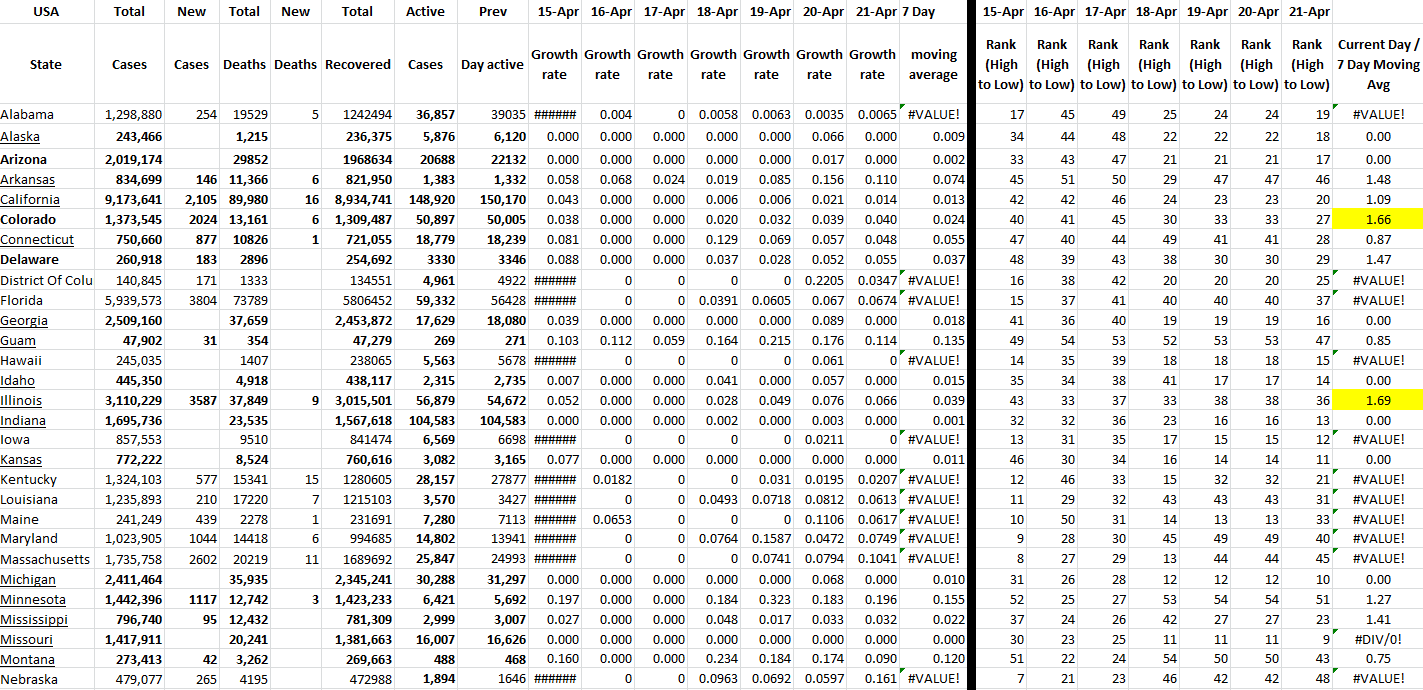Click the 'Day active' header cell
Image resolution: width=1423 pixels, height=690 pixels.
tap(492, 64)
